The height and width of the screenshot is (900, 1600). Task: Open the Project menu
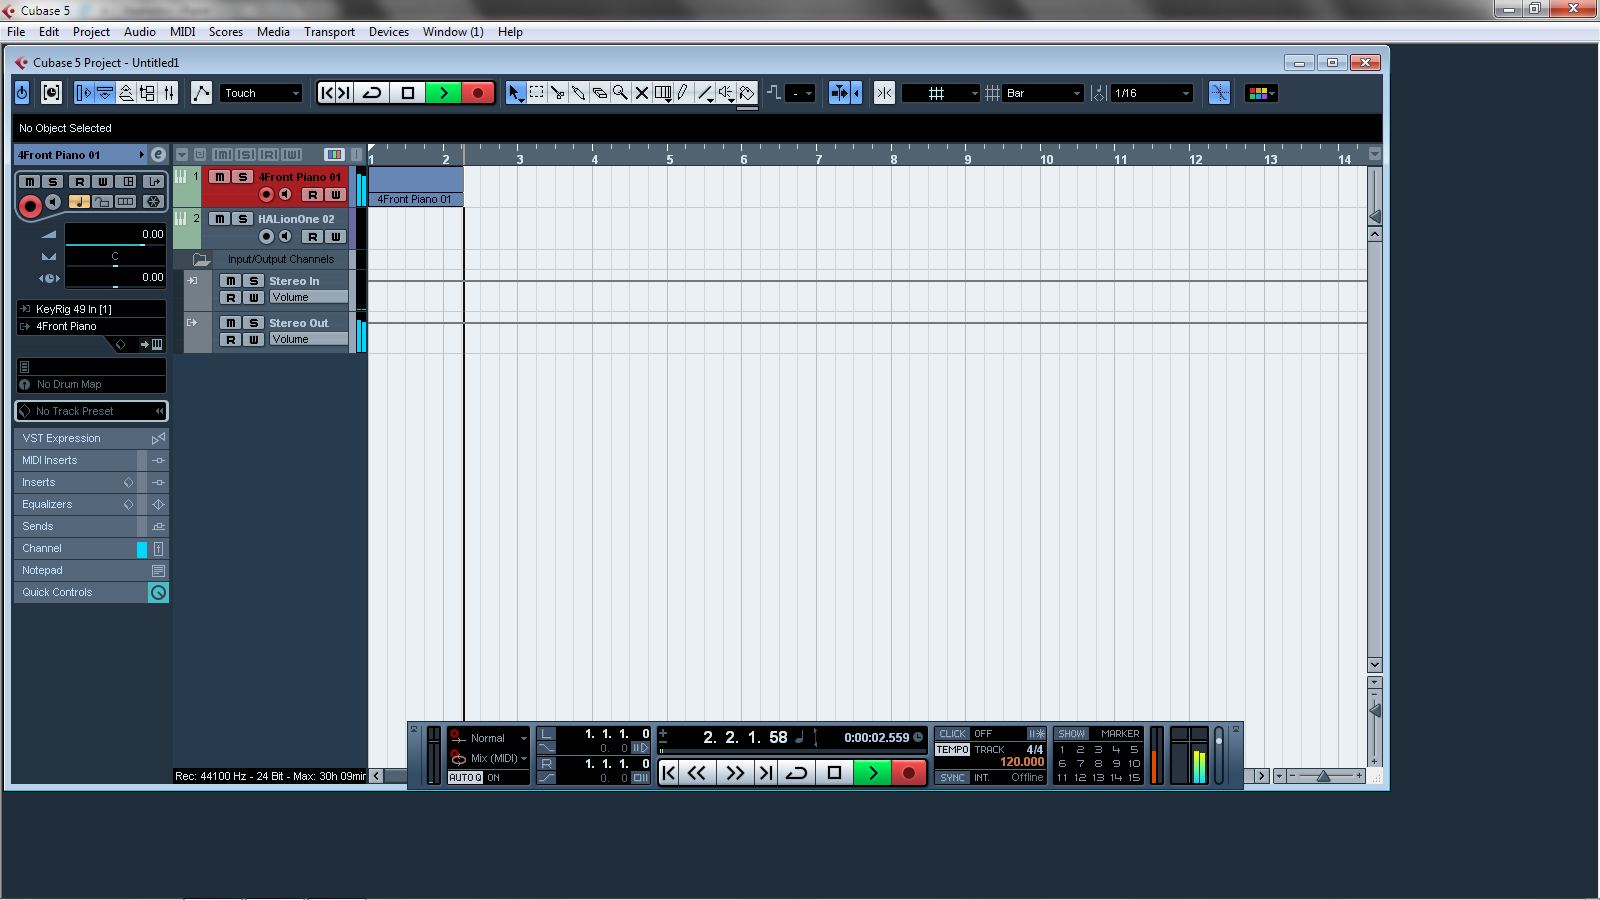tap(91, 32)
